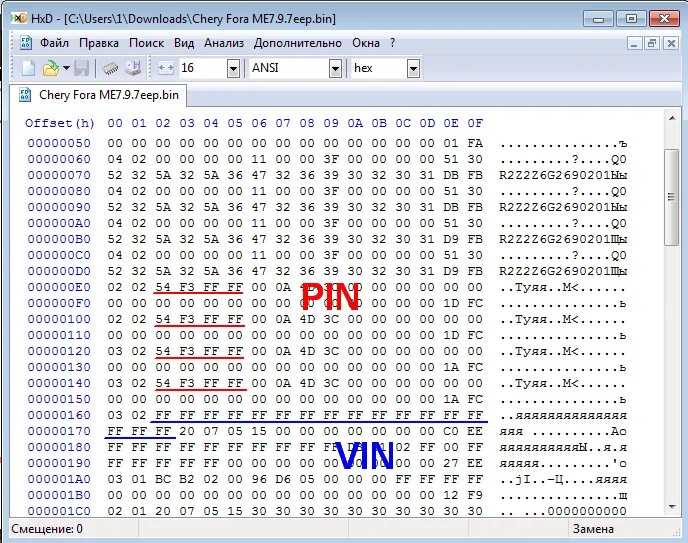Image resolution: width=688 pixels, height=543 pixels.
Task: Click byte F3 in row 00000100
Action: coord(187,319)
